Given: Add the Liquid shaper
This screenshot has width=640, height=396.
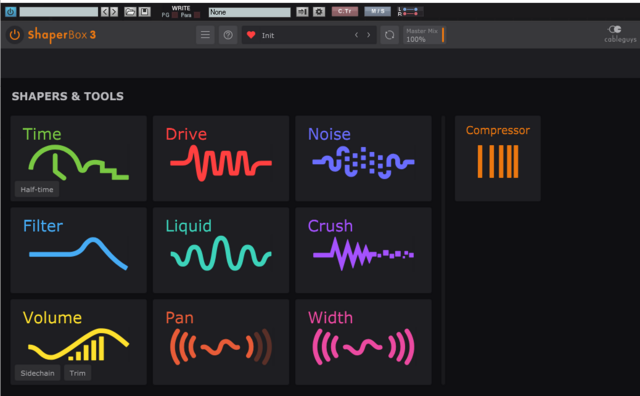Looking at the screenshot, I should point(221,250).
